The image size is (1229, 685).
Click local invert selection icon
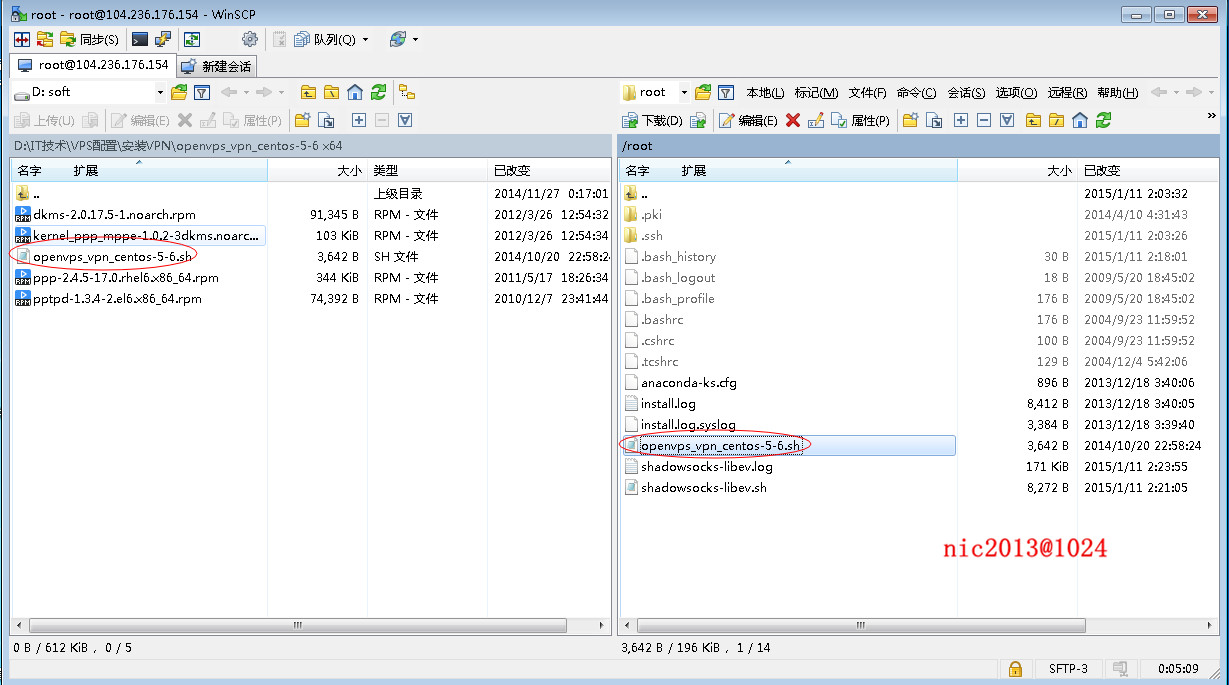405,120
